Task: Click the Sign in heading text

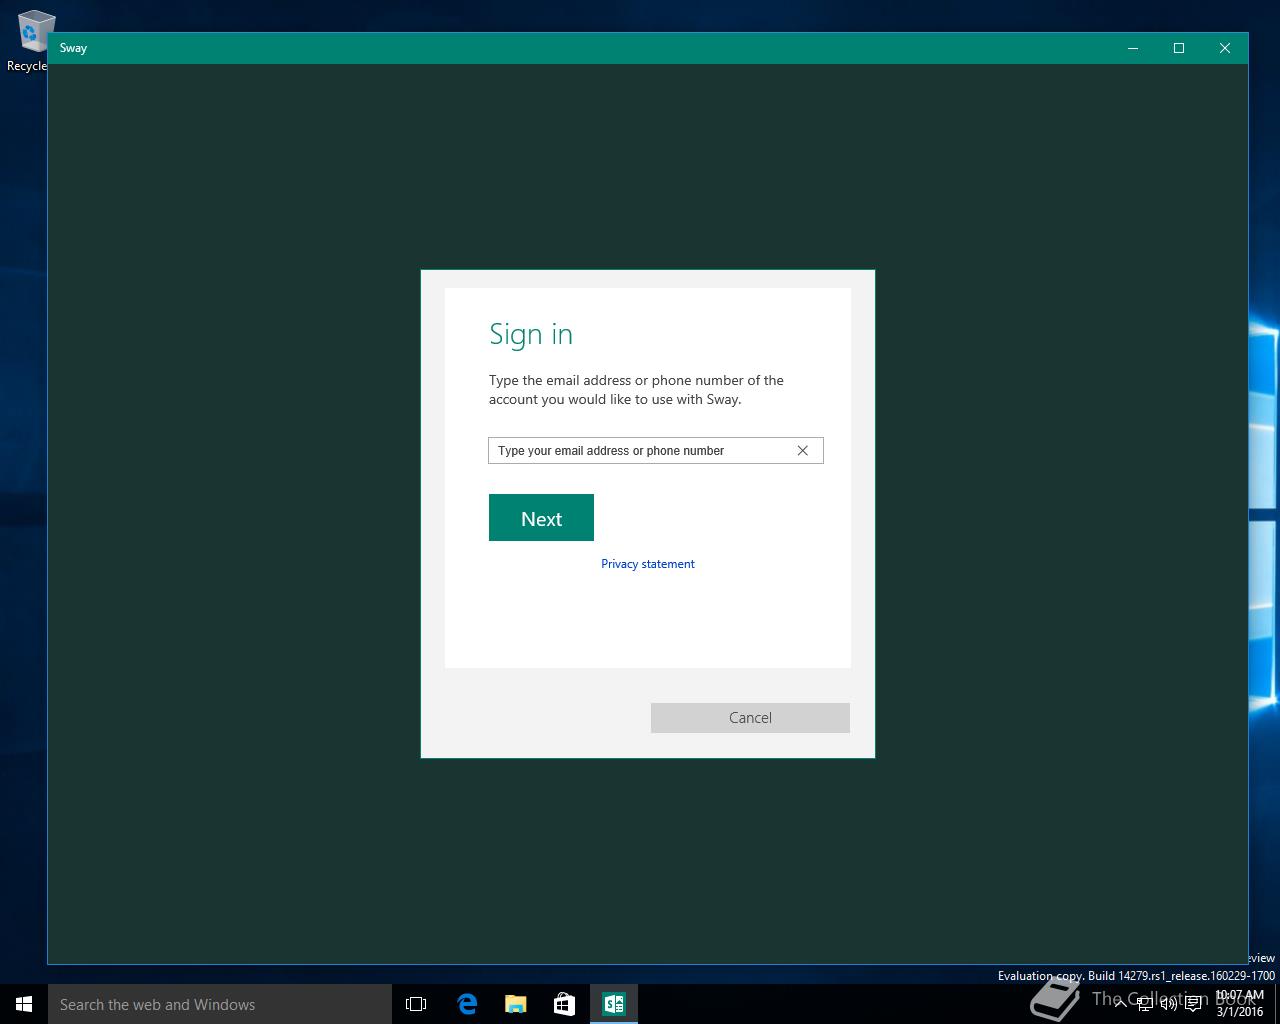Action: click(531, 334)
